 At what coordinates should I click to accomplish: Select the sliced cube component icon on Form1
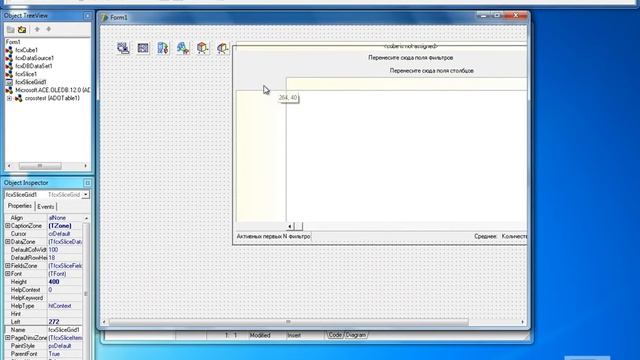(x=222, y=48)
